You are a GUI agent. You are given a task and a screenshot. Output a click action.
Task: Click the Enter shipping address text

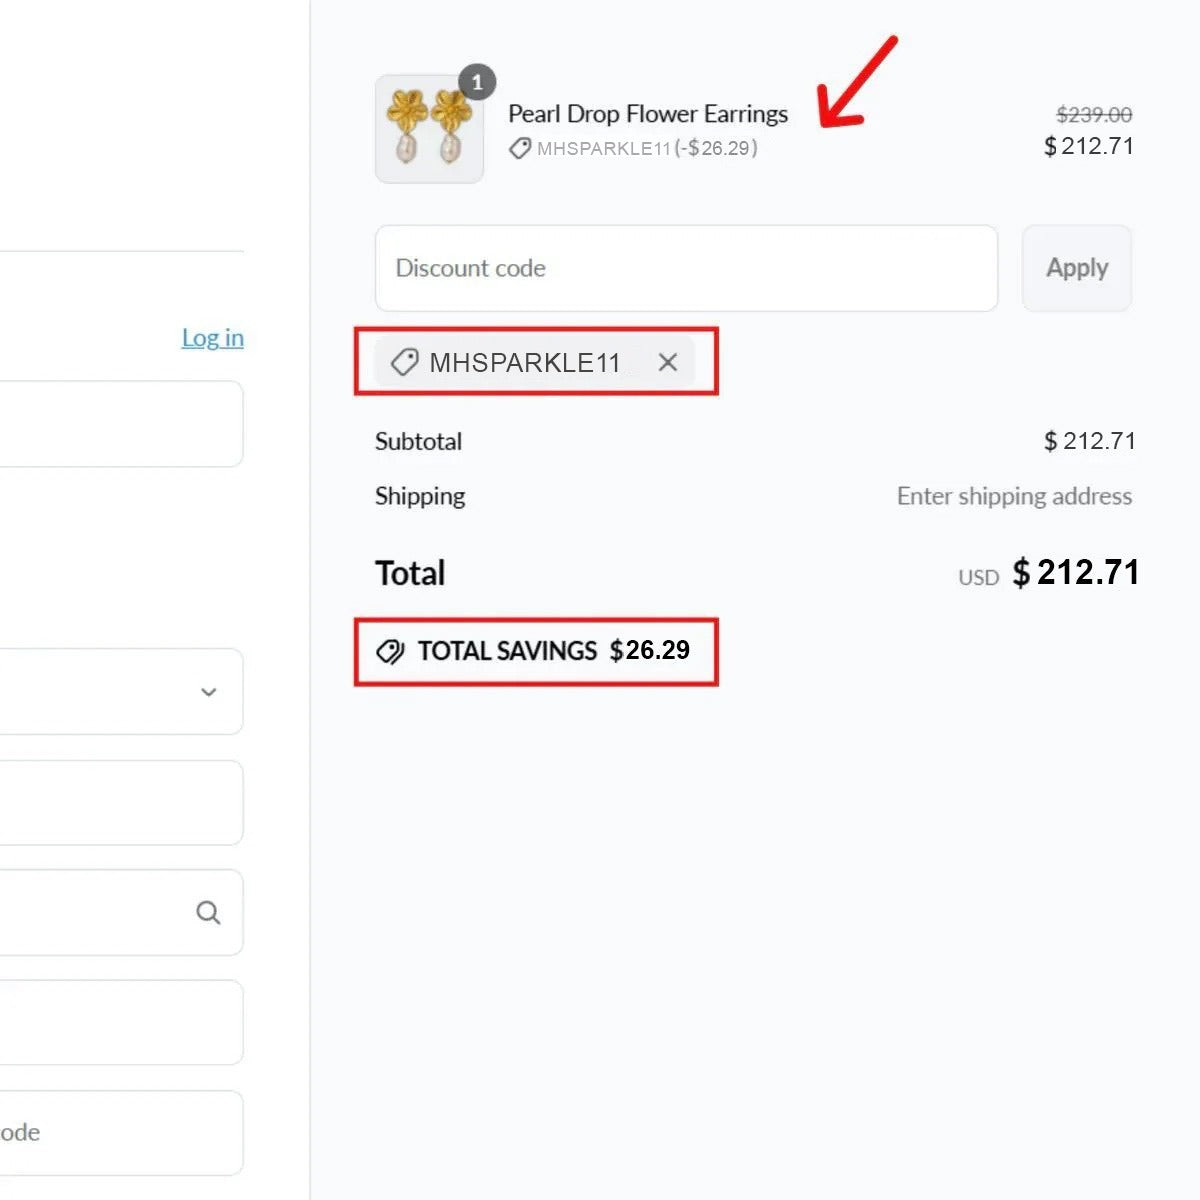pos(1014,496)
